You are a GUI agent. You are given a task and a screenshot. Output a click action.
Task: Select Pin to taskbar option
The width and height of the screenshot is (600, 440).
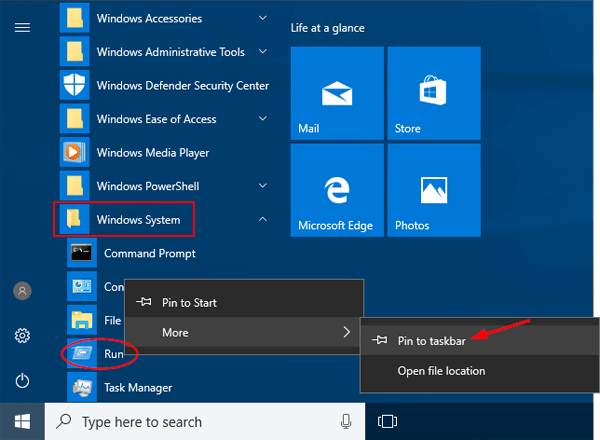430,340
